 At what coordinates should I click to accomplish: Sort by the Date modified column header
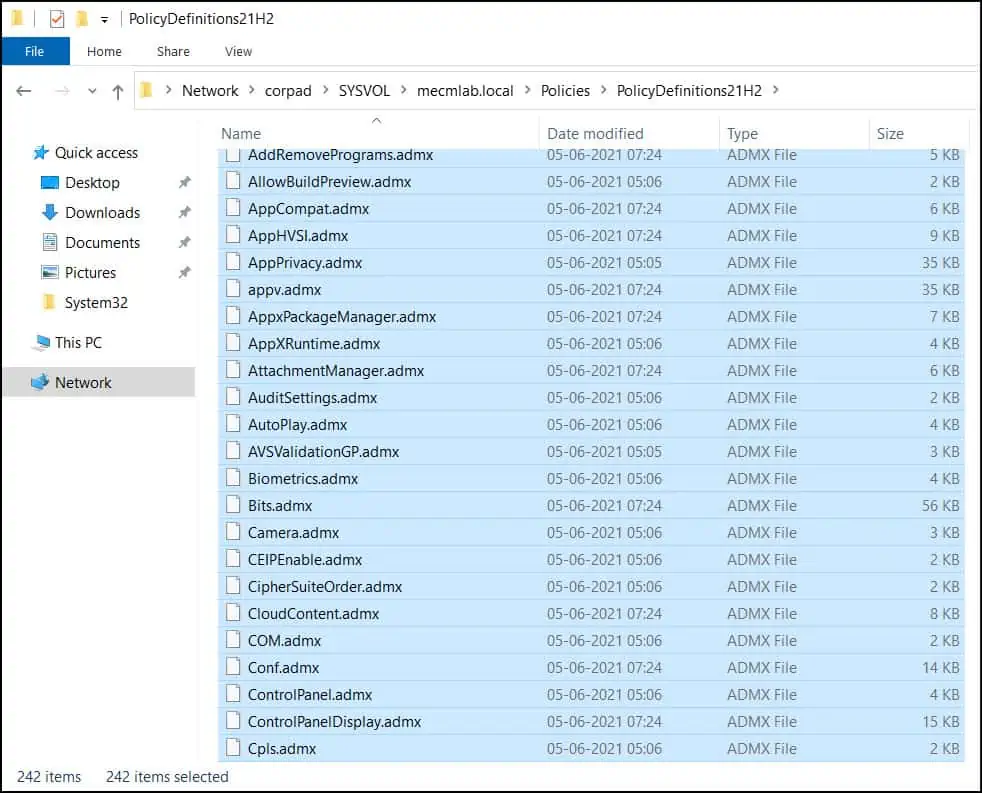(x=594, y=133)
